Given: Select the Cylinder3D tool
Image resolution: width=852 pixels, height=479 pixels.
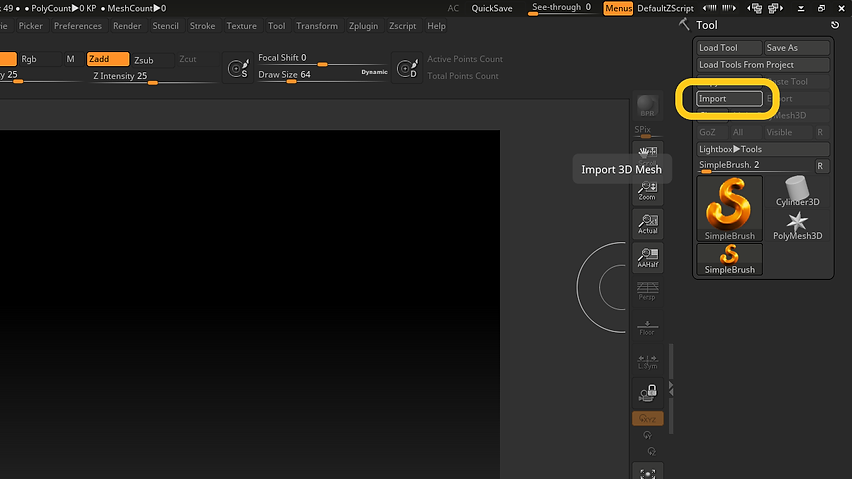Looking at the screenshot, I should coord(797,192).
